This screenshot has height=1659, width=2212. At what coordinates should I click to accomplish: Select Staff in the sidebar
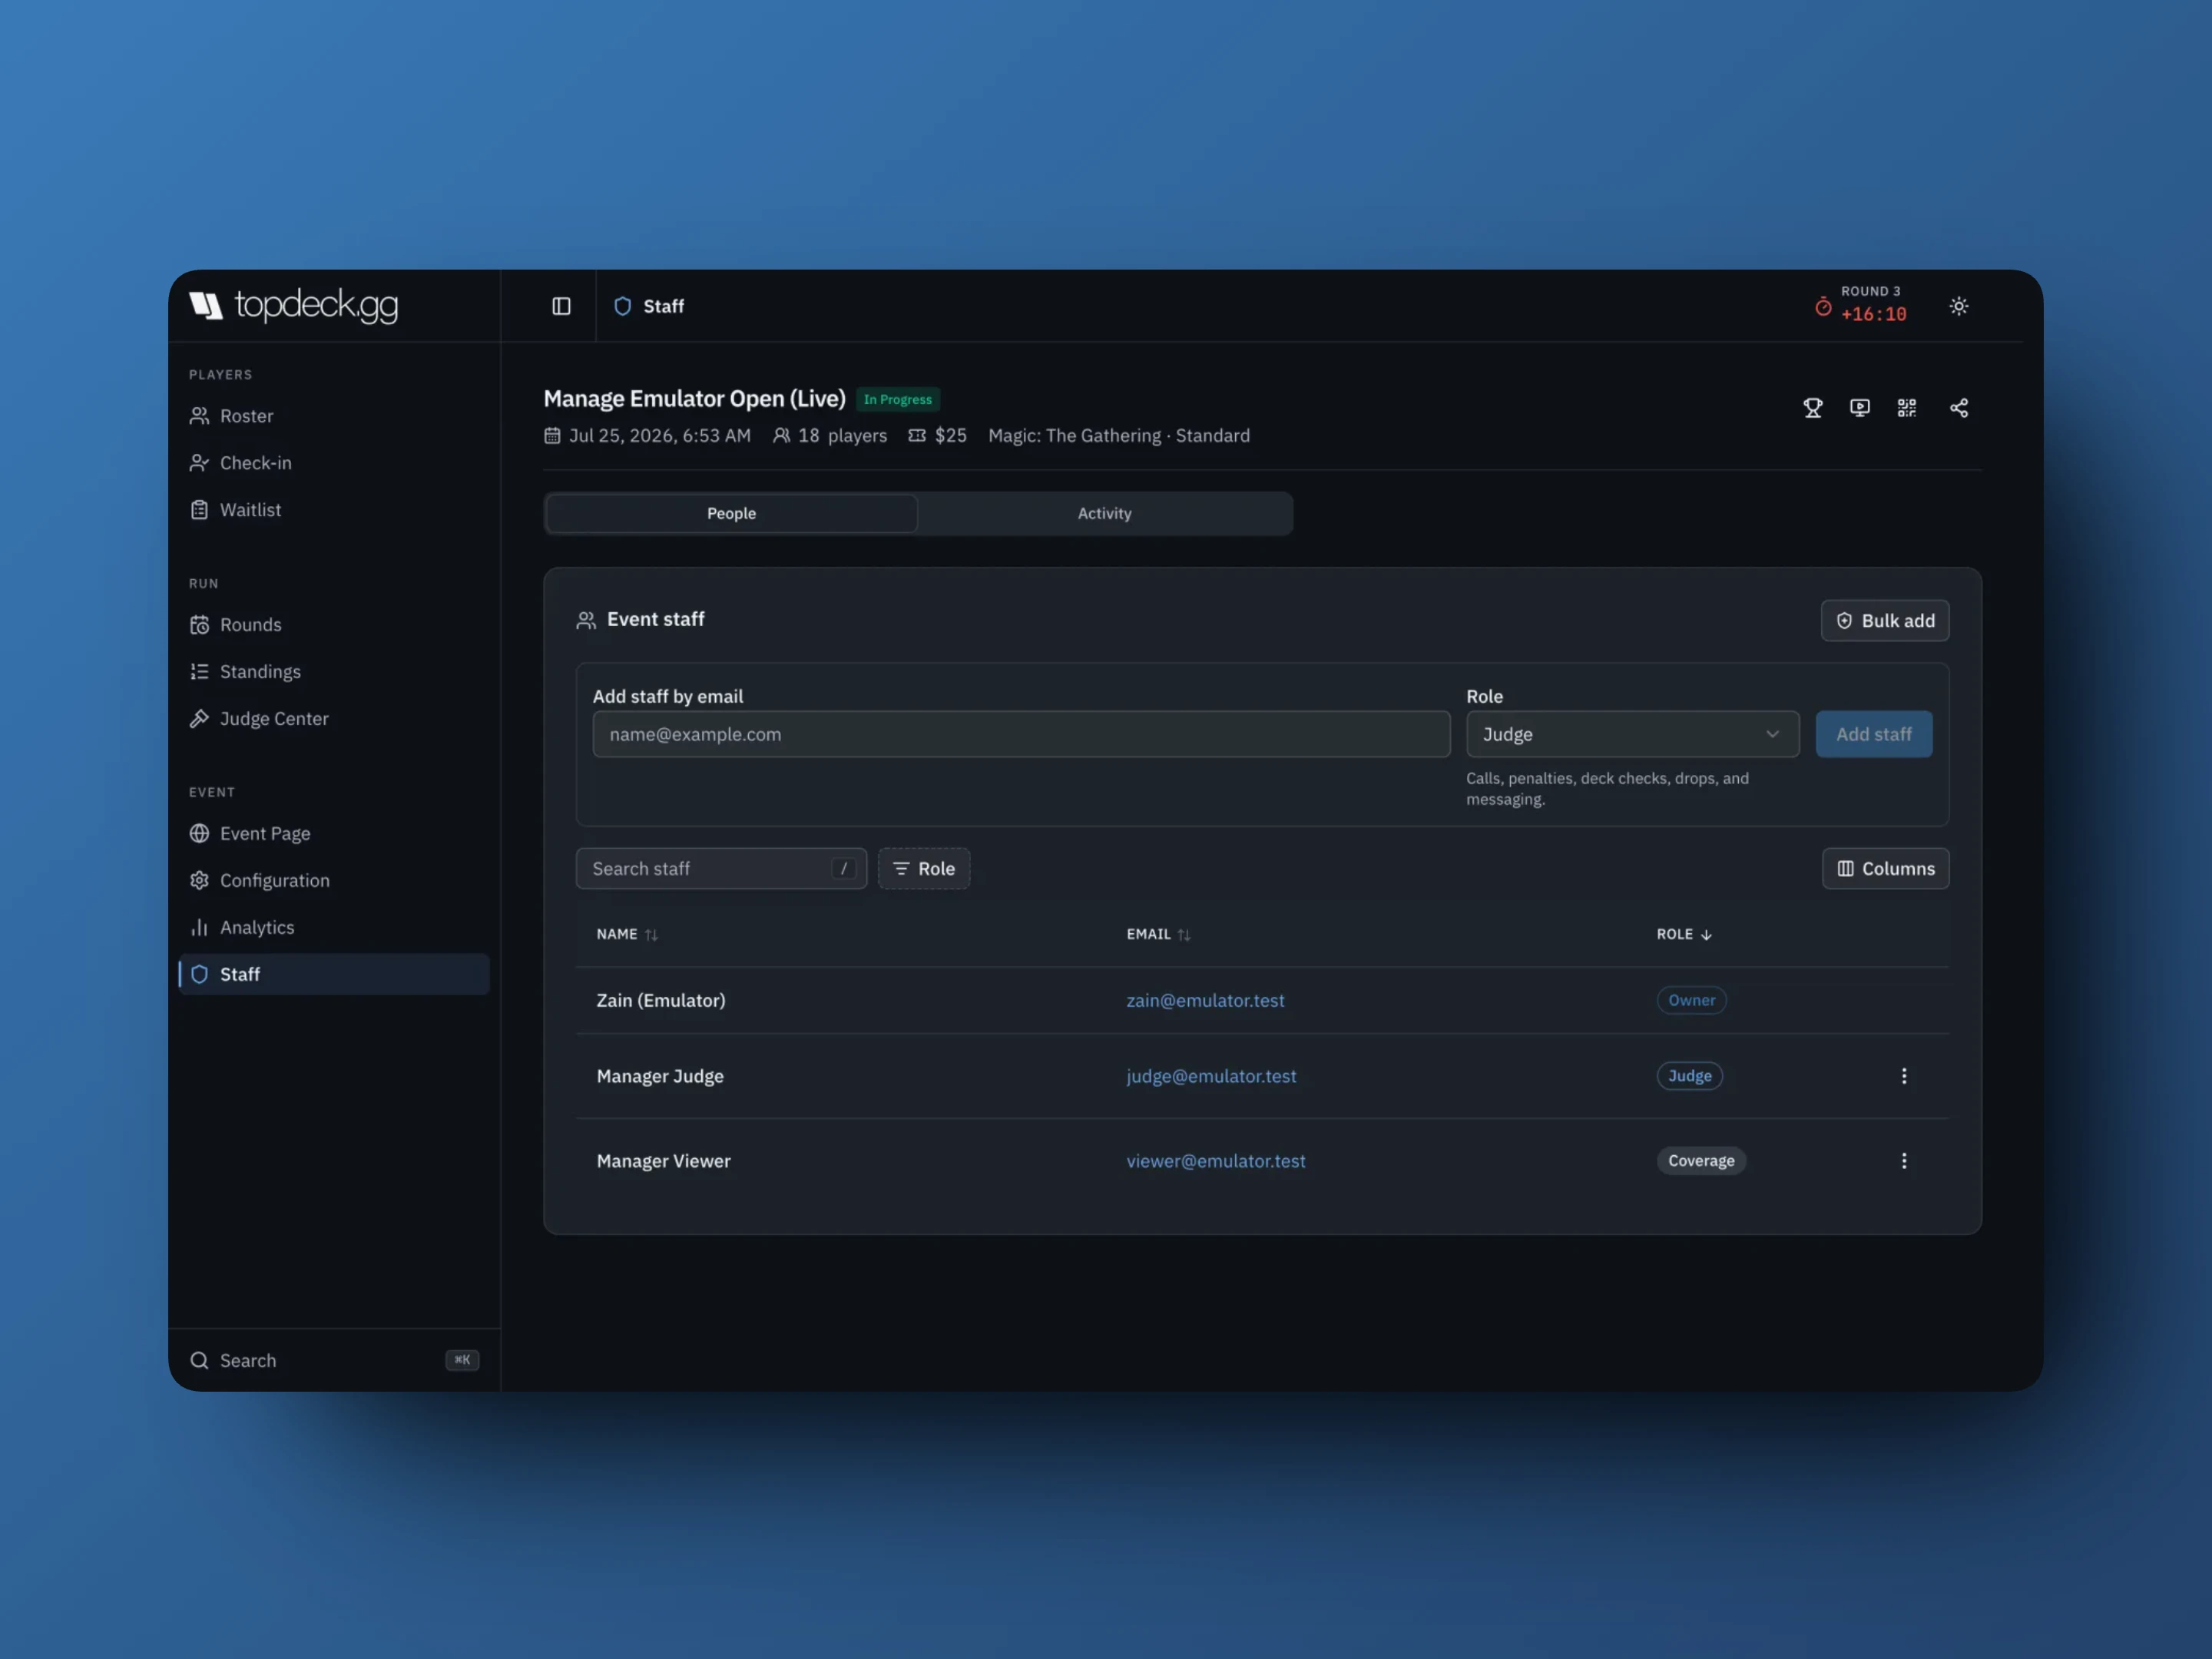tap(333, 975)
